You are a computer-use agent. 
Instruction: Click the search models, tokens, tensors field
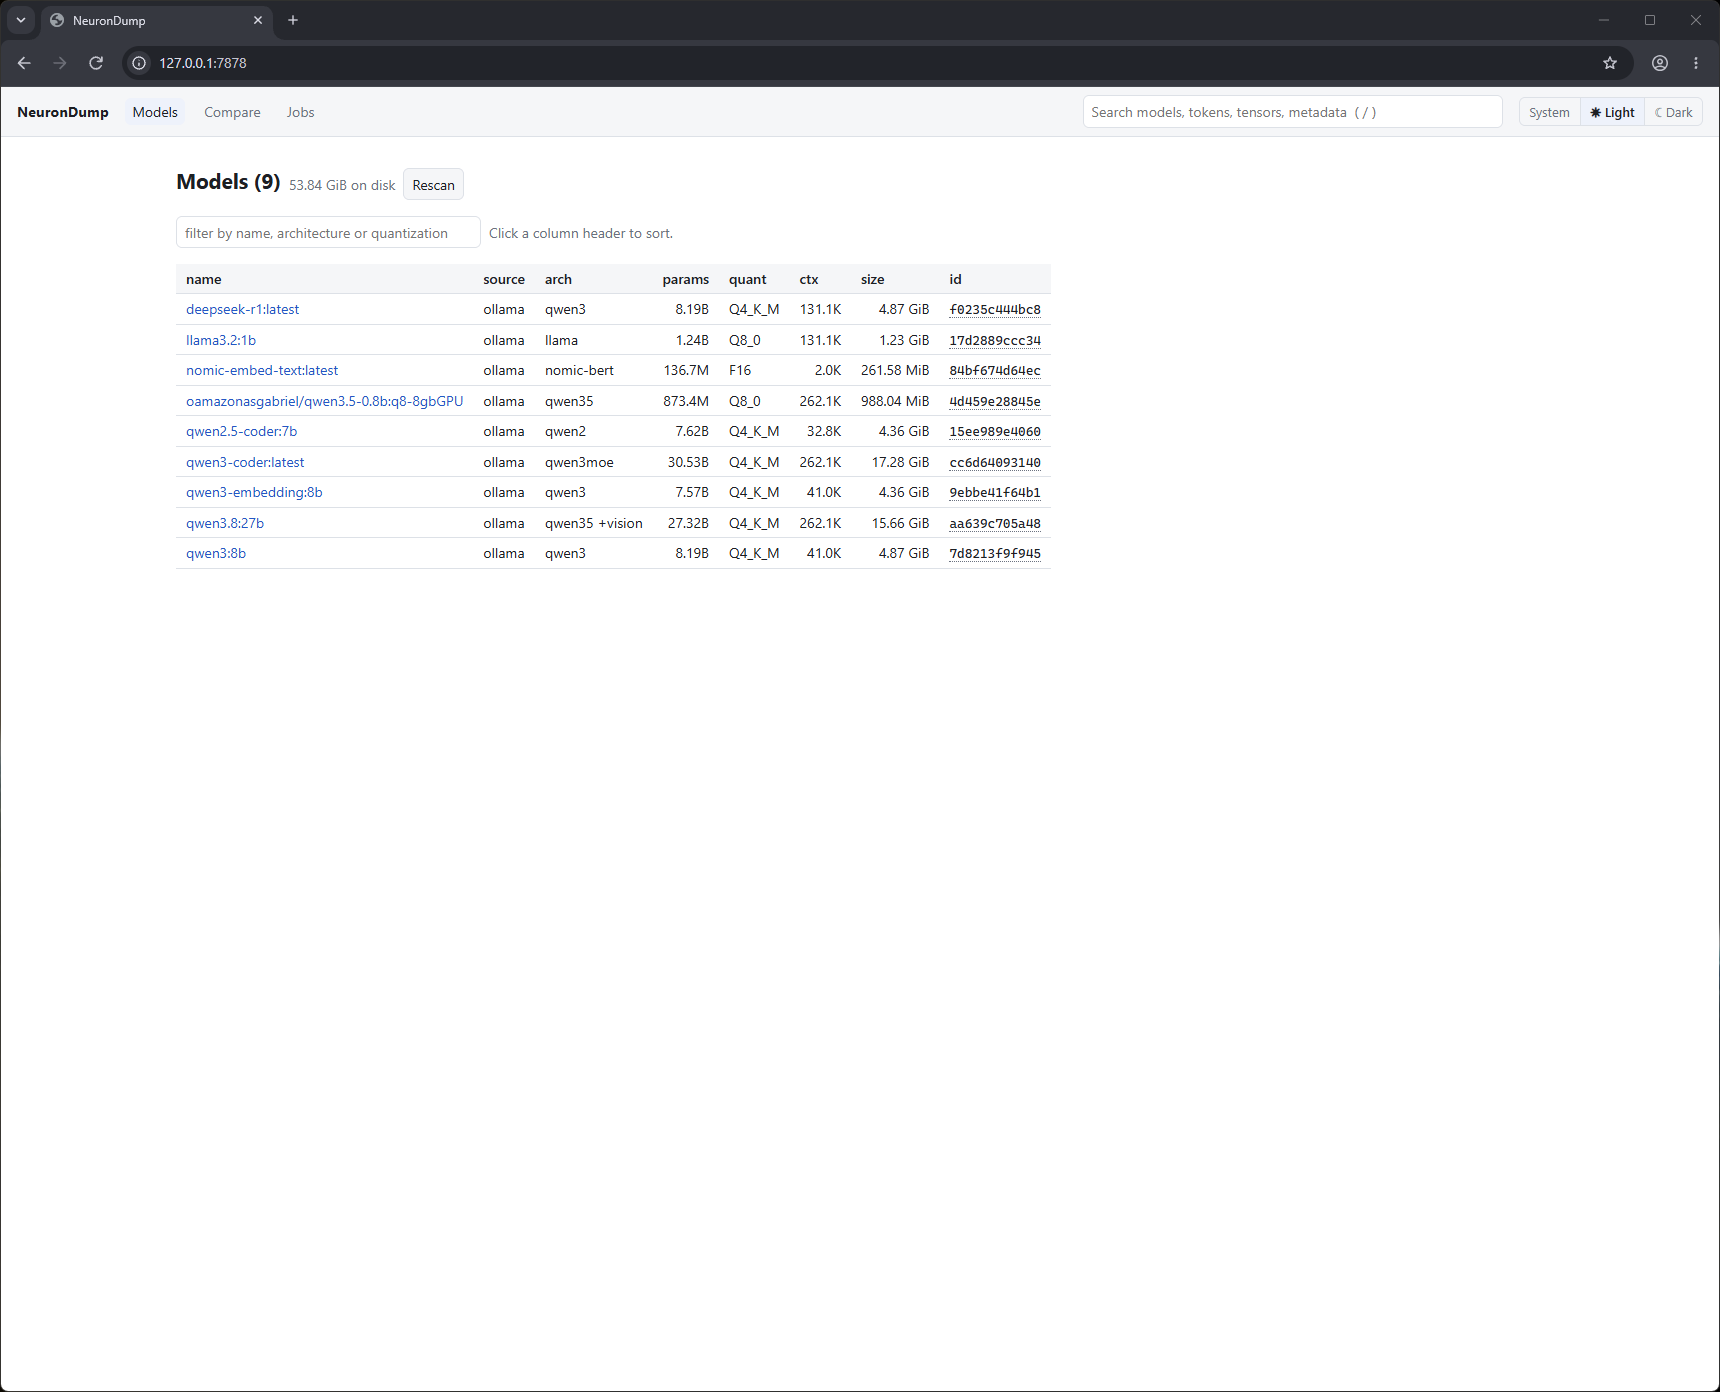pyautogui.click(x=1292, y=112)
